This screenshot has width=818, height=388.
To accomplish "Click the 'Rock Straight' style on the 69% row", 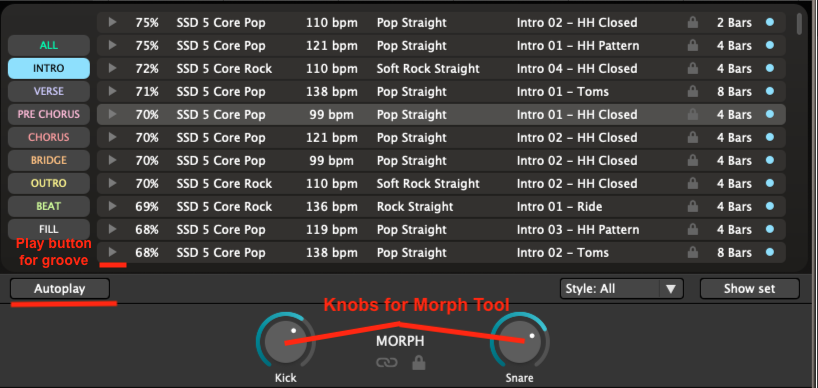I will pos(415,207).
